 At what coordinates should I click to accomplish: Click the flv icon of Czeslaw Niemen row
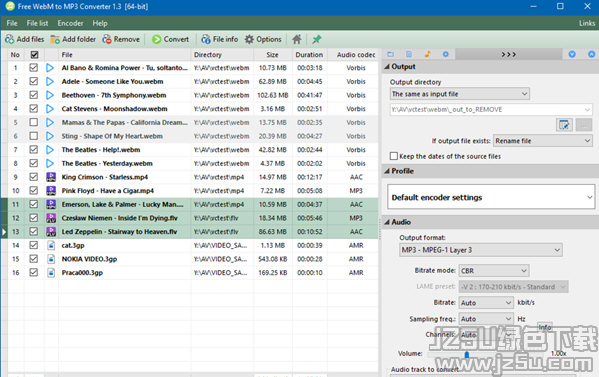51,218
